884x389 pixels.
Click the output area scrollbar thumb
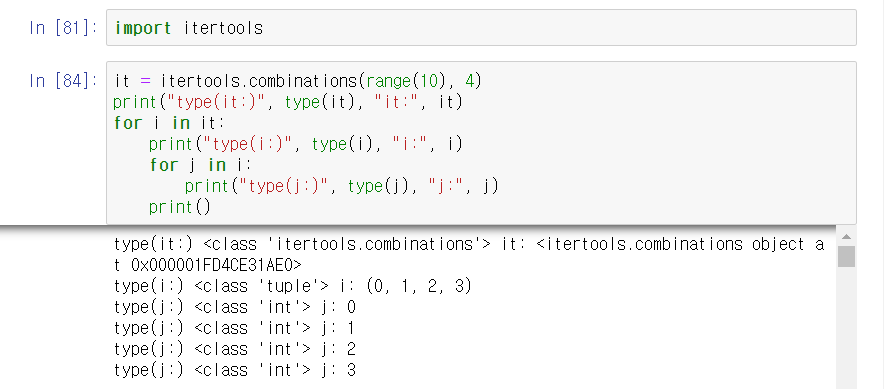846,257
